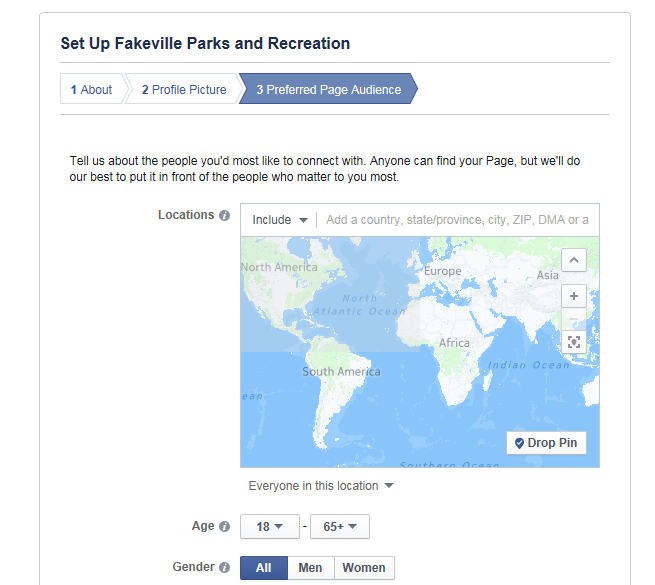This screenshot has width=655, height=585.
Task: Open maximum age 65+ dropdown
Action: (x=340, y=526)
